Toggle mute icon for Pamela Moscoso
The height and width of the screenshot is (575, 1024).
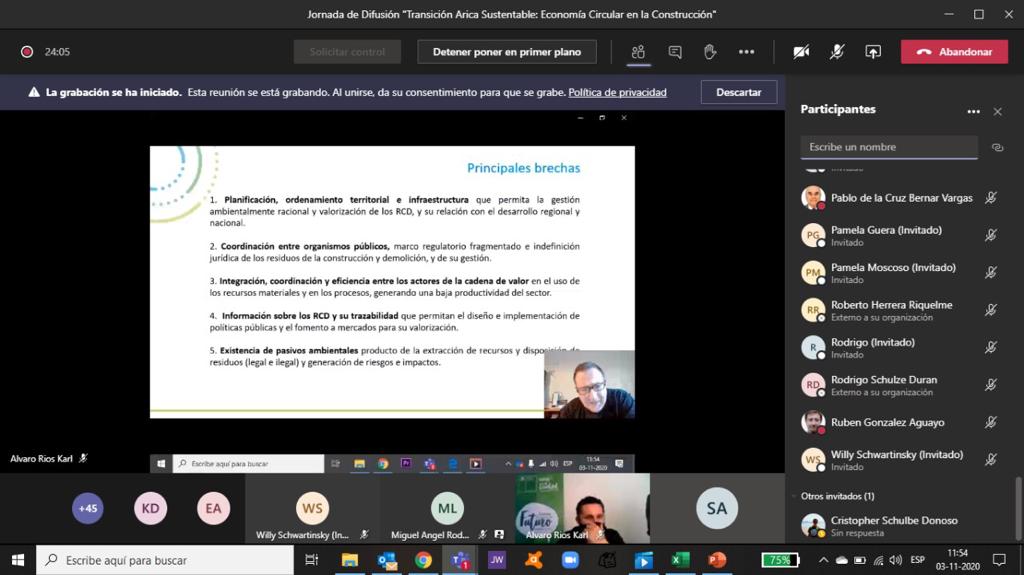coord(990,273)
